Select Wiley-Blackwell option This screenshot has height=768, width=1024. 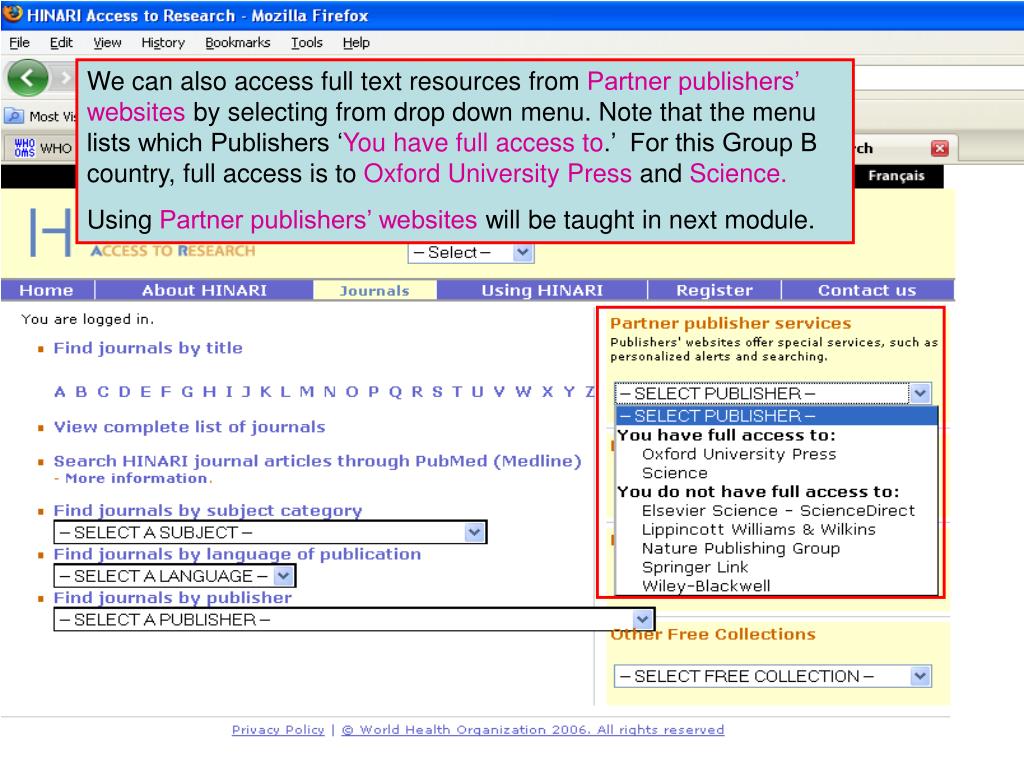click(x=706, y=586)
